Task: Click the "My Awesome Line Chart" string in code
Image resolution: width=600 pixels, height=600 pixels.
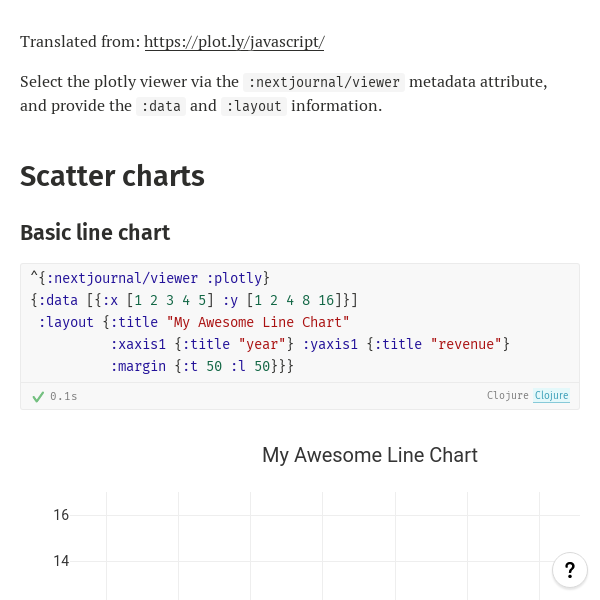Action: [258, 322]
